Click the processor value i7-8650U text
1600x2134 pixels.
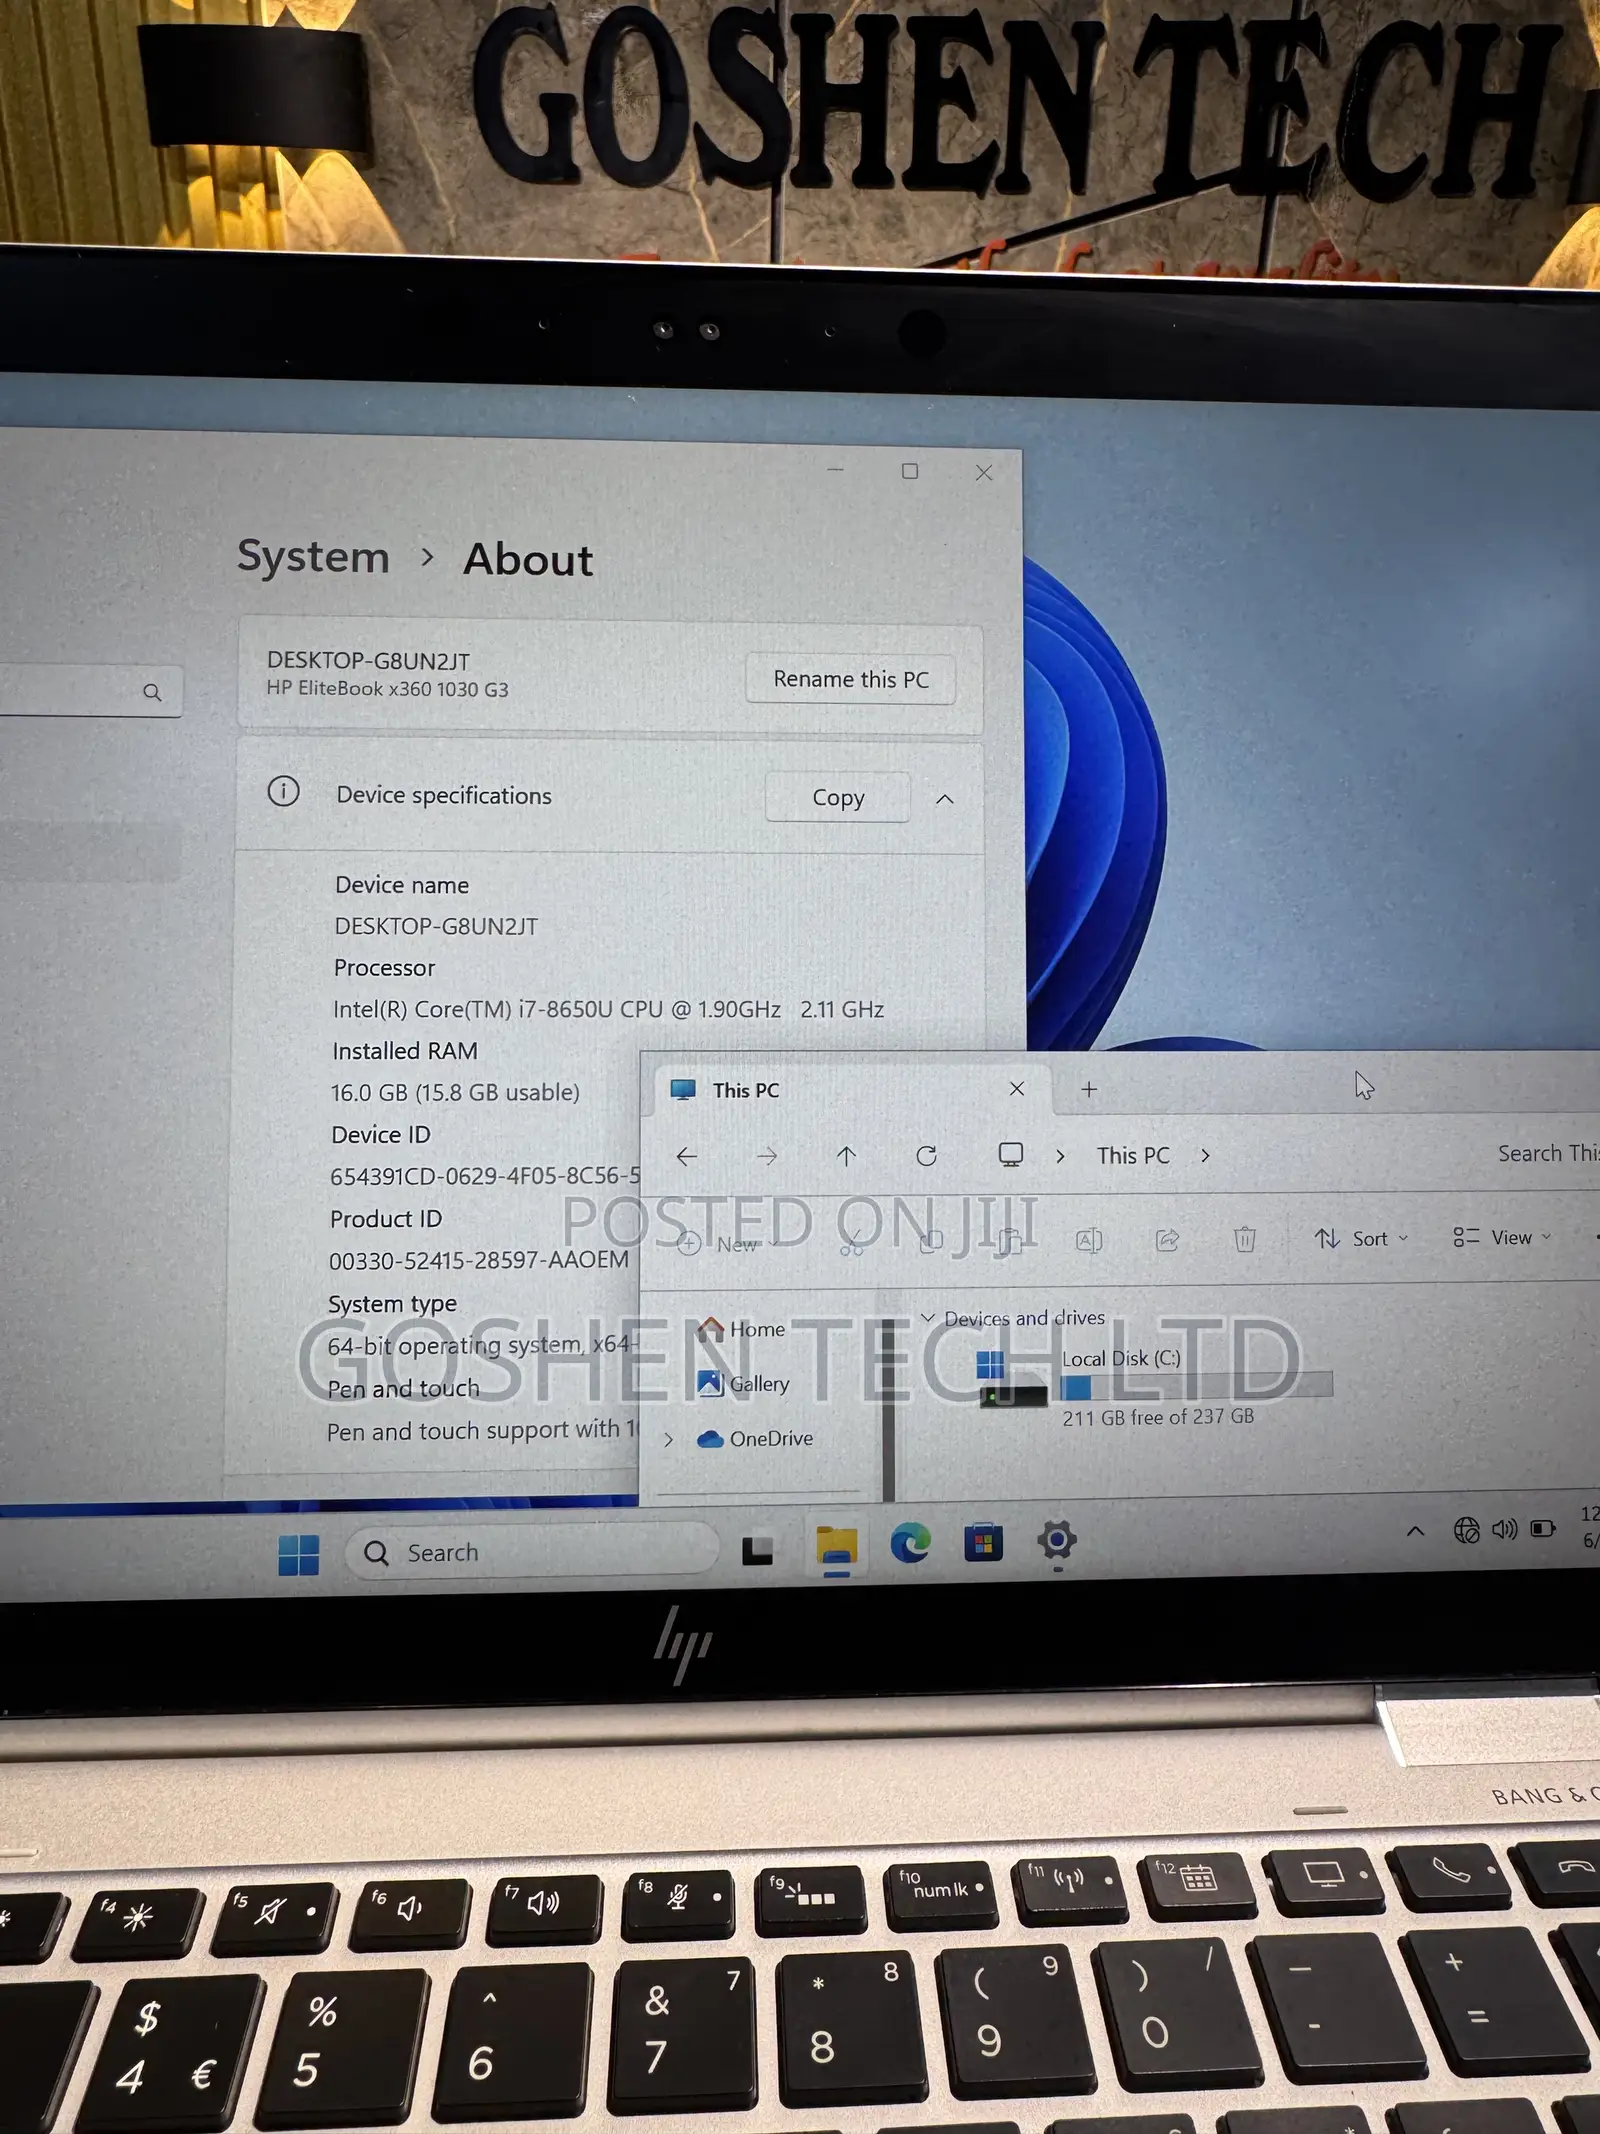coord(608,1009)
